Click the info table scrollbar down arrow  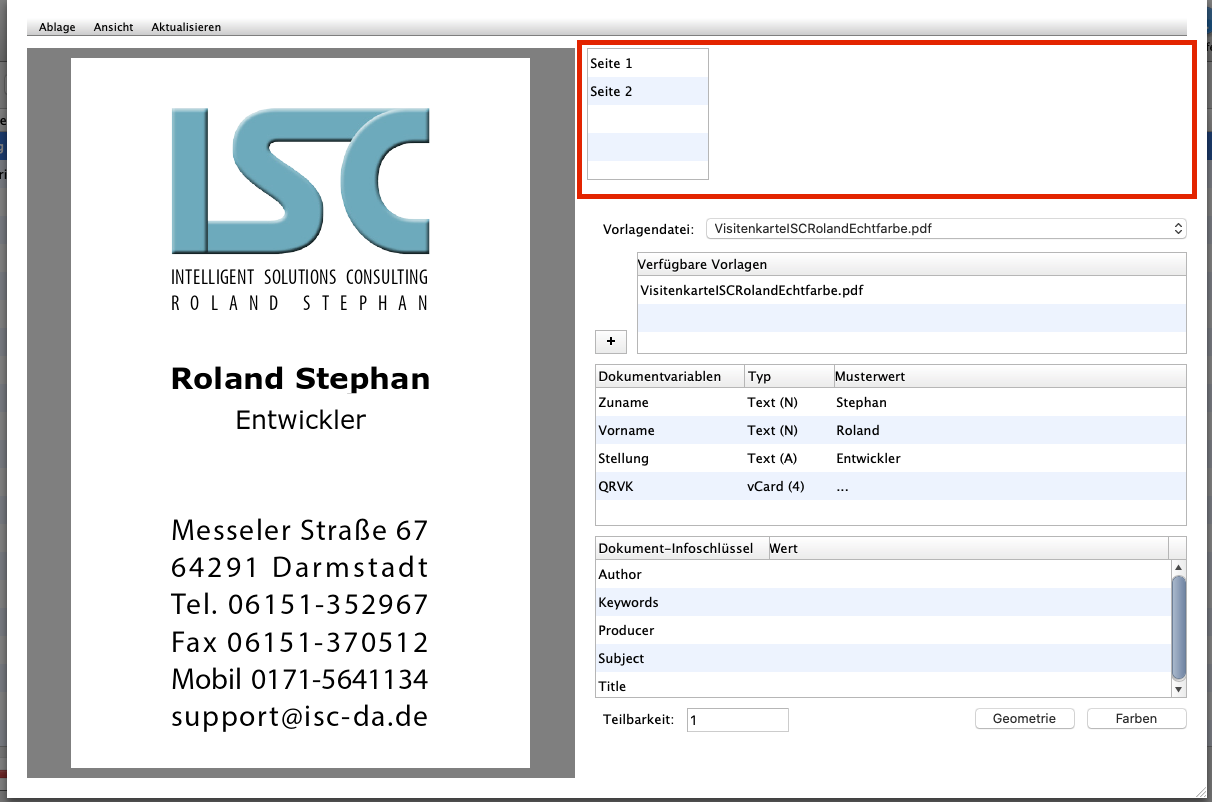1178,689
